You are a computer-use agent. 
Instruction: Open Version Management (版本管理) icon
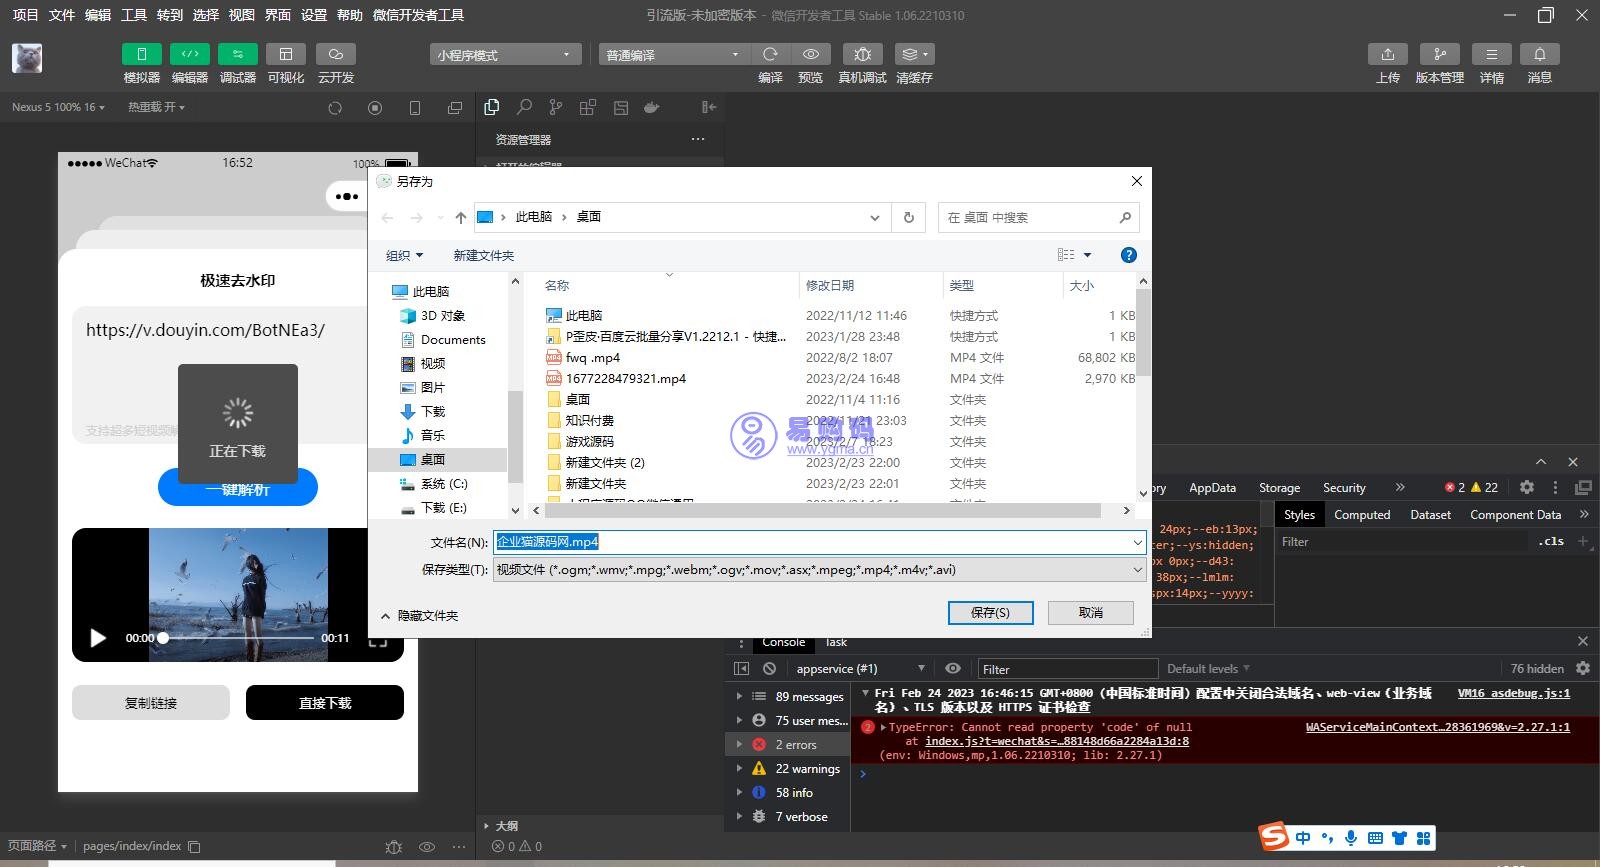point(1439,54)
